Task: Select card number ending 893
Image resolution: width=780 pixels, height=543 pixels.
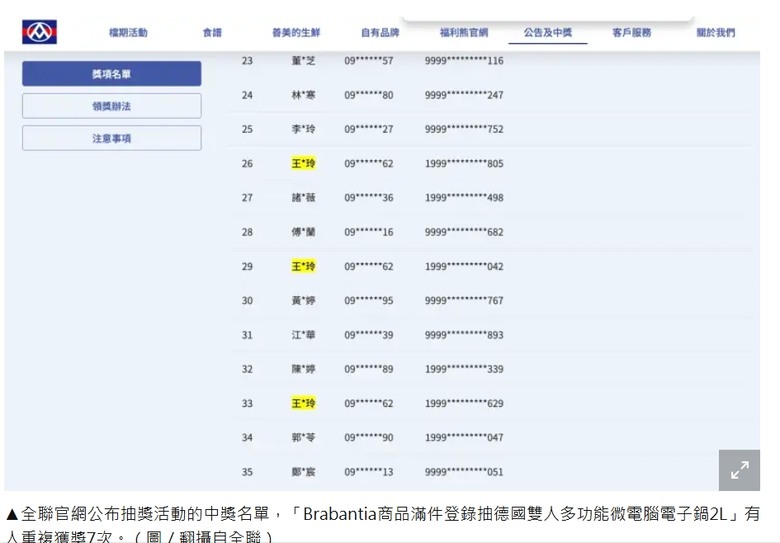Action: (x=464, y=335)
